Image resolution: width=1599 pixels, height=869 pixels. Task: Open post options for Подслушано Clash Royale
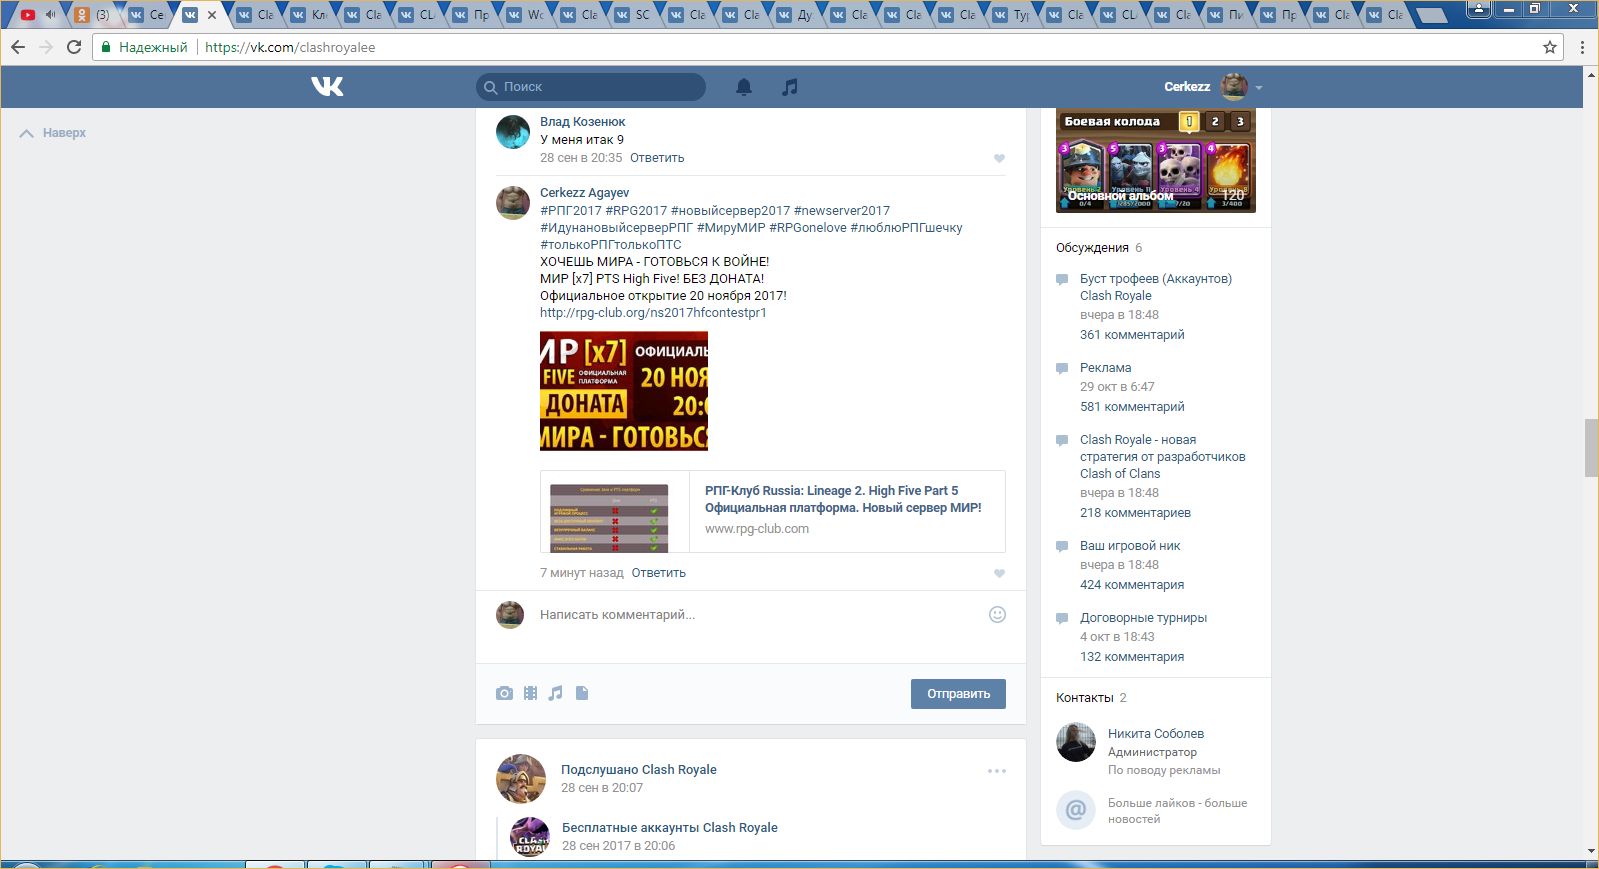point(997,771)
